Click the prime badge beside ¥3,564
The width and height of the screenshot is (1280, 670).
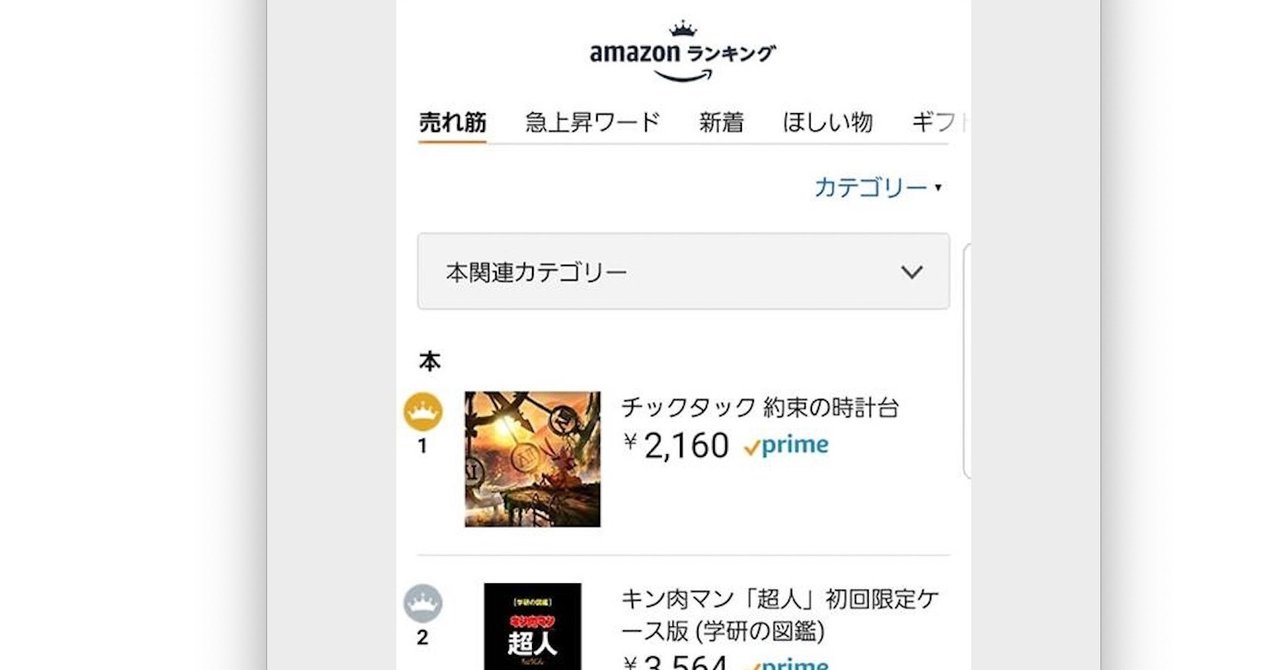(790, 662)
